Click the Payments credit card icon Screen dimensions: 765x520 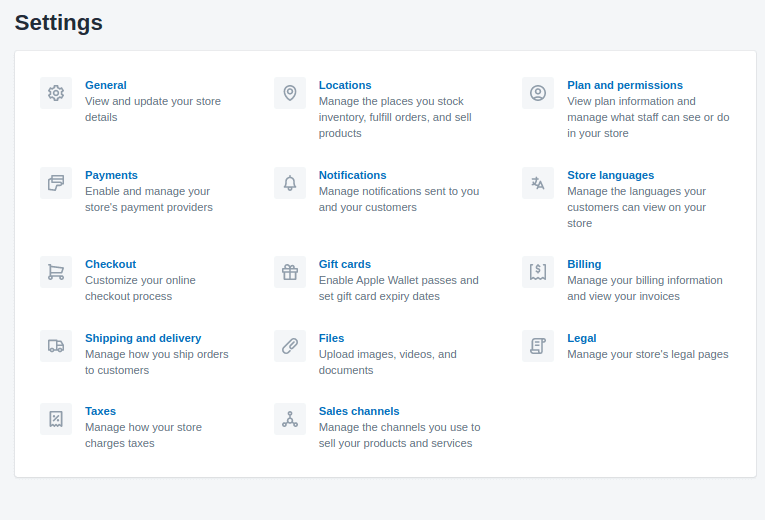coord(56,183)
